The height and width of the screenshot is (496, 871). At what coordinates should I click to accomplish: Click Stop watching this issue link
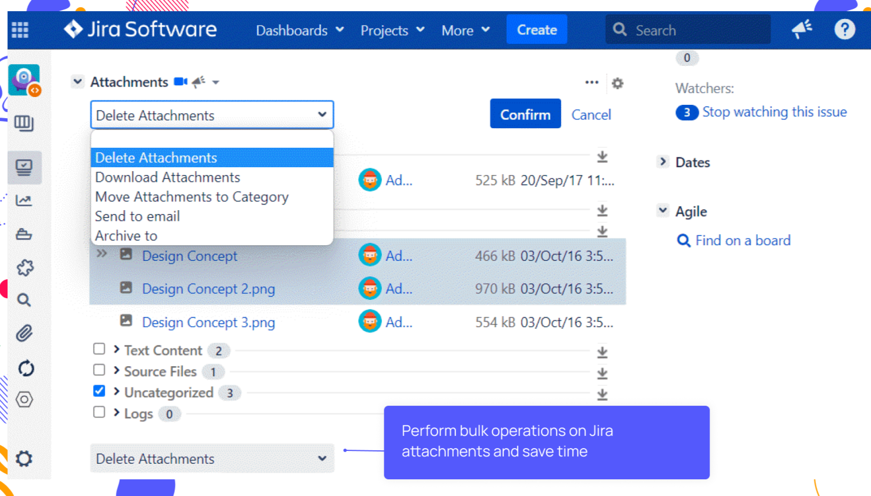[x=774, y=112]
